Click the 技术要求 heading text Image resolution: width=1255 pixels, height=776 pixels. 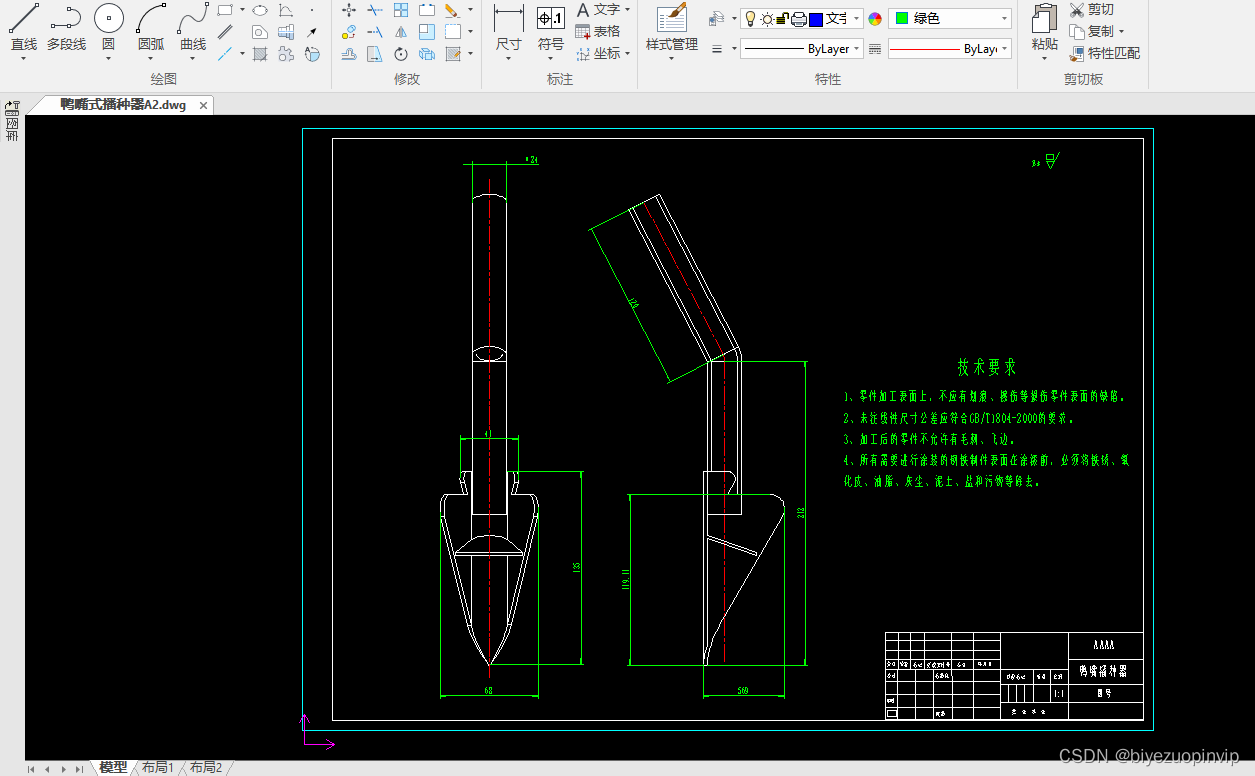(987, 367)
